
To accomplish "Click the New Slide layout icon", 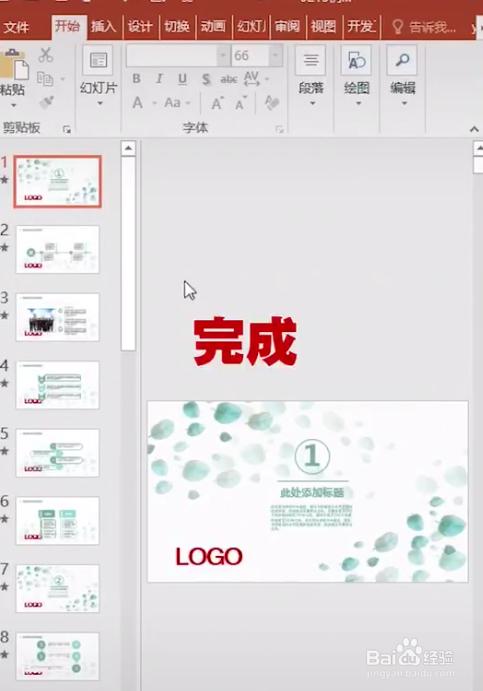I will click(x=98, y=59).
